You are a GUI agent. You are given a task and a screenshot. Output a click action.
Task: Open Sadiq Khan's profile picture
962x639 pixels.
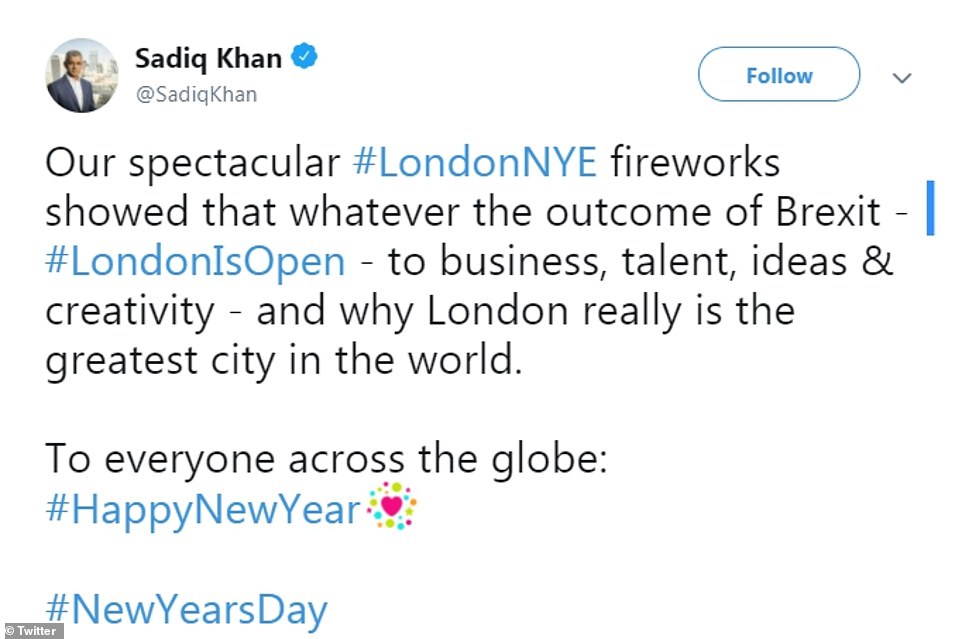tap(82, 75)
